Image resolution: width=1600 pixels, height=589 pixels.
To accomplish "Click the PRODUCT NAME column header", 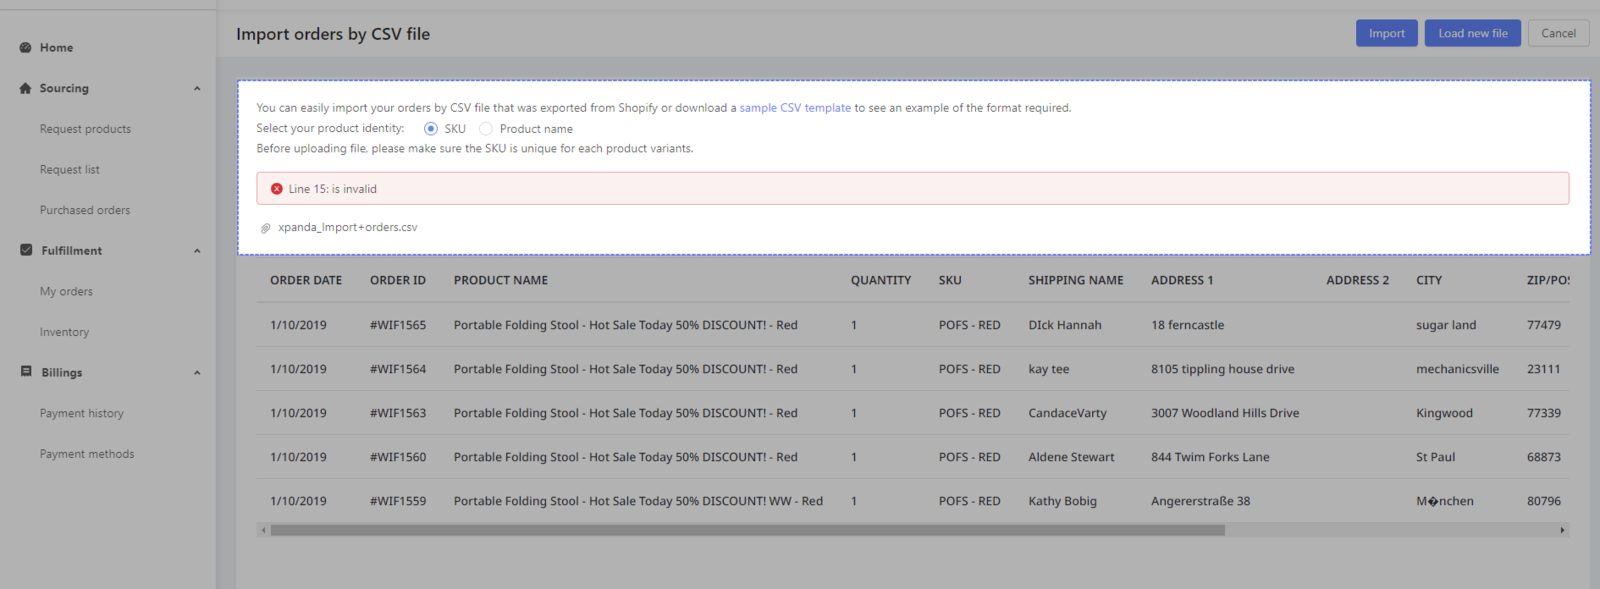I will [x=501, y=280].
